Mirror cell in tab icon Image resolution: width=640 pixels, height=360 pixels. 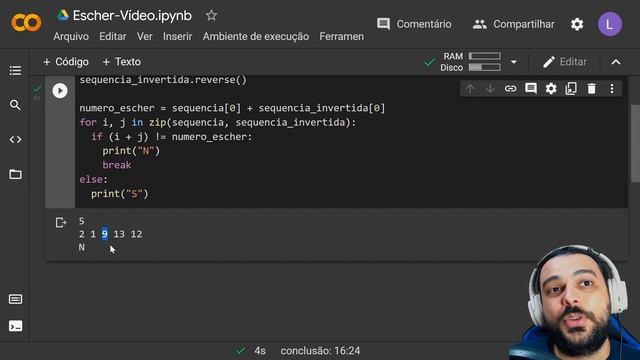(x=571, y=89)
